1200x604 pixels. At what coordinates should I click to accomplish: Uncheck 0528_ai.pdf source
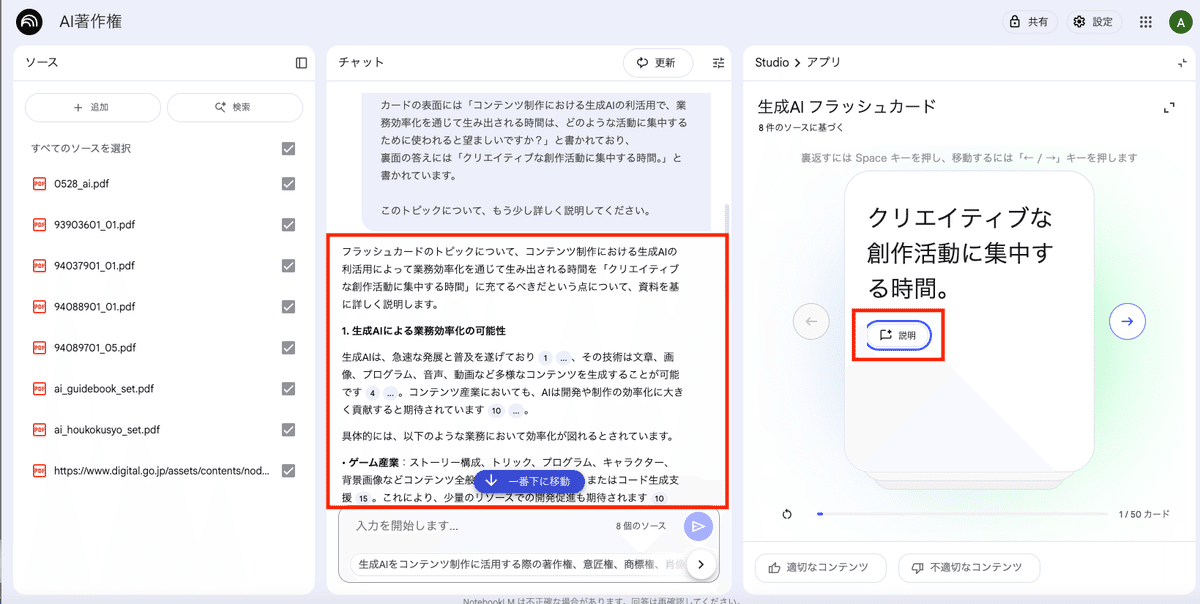coord(288,184)
